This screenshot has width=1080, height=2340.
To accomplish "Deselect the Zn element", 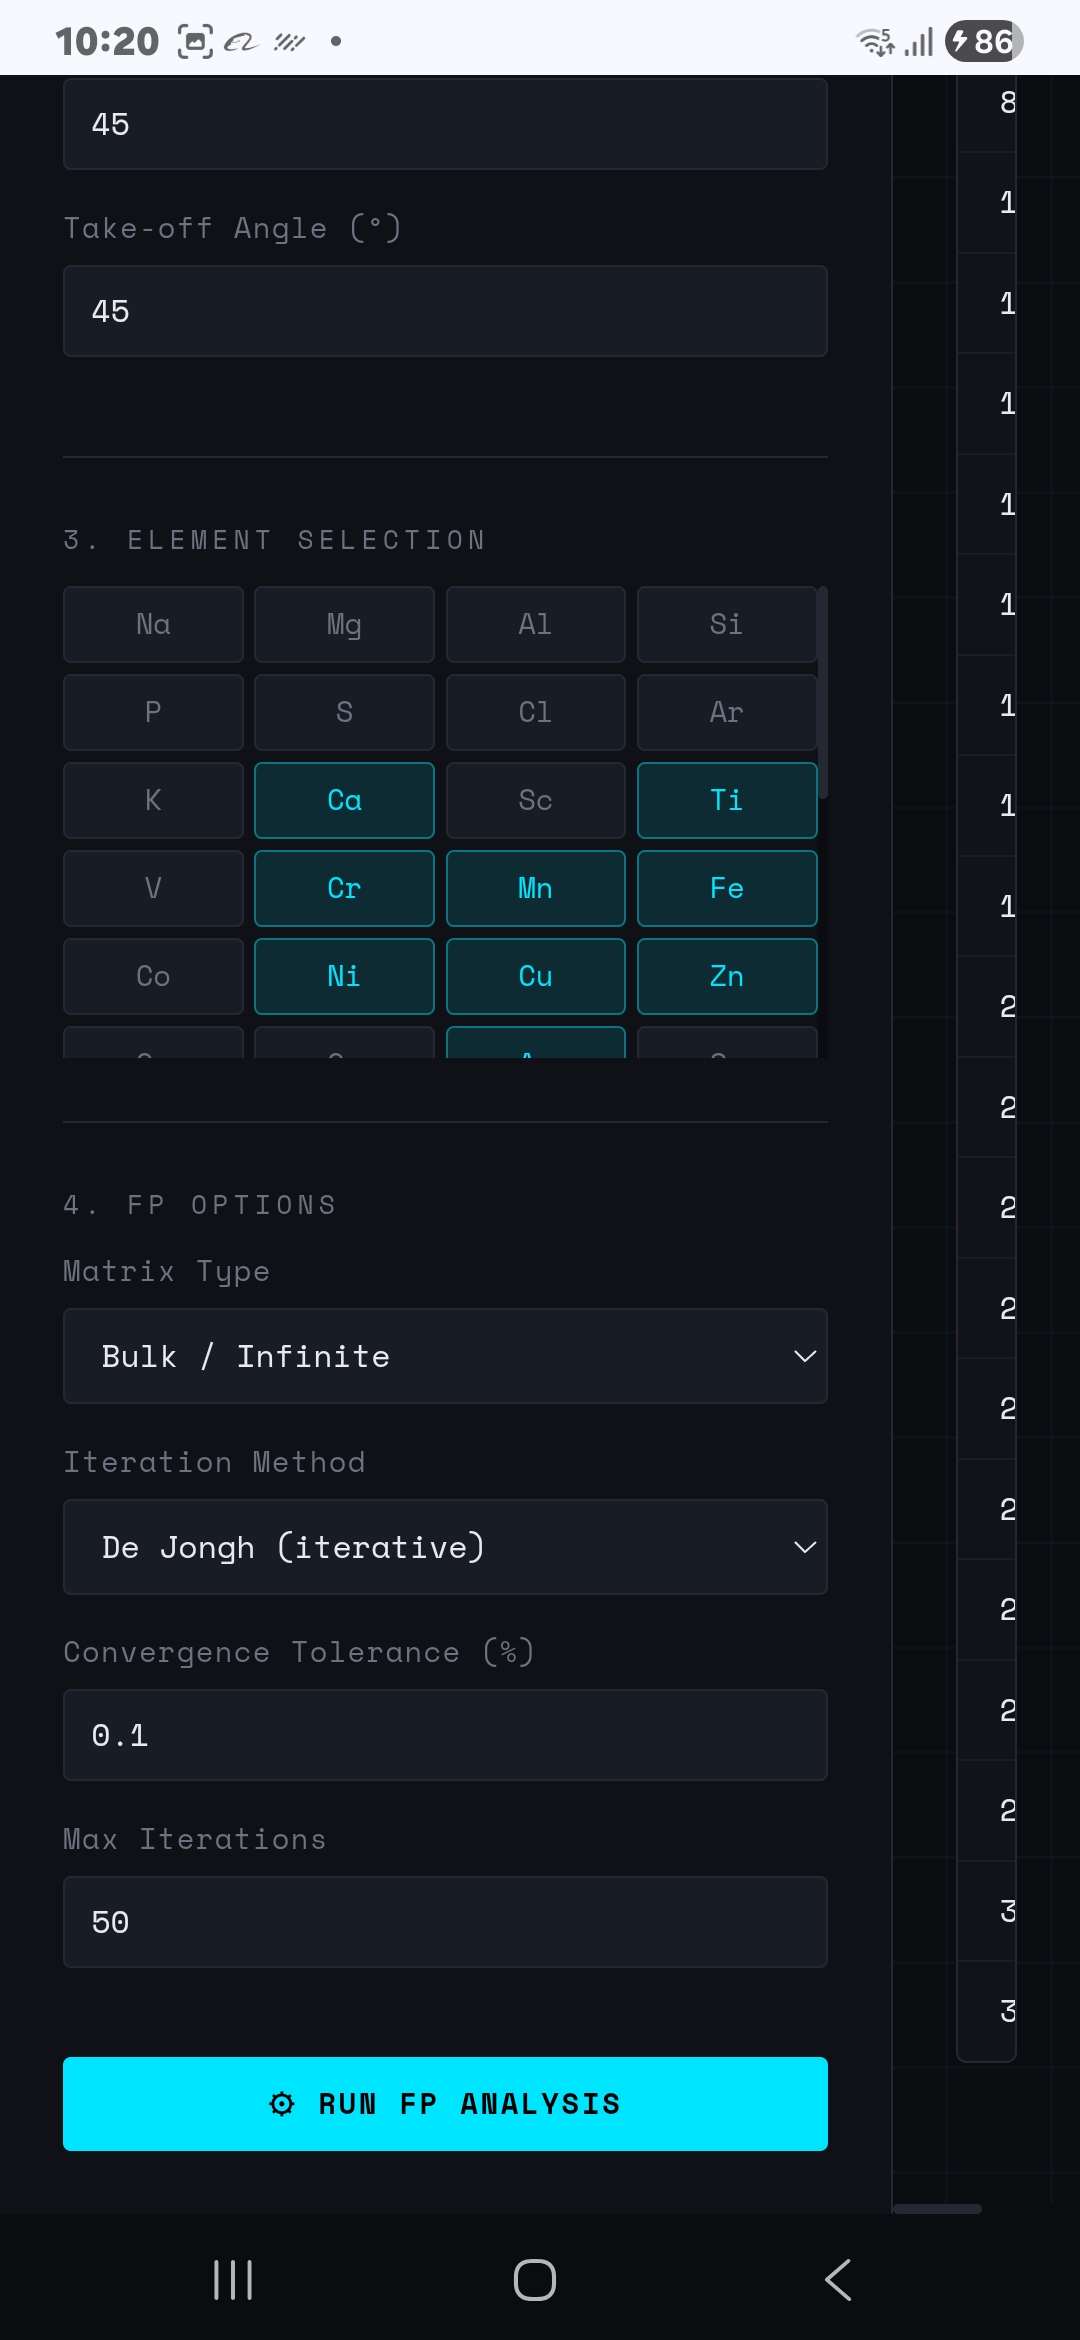I will (727, 976).
